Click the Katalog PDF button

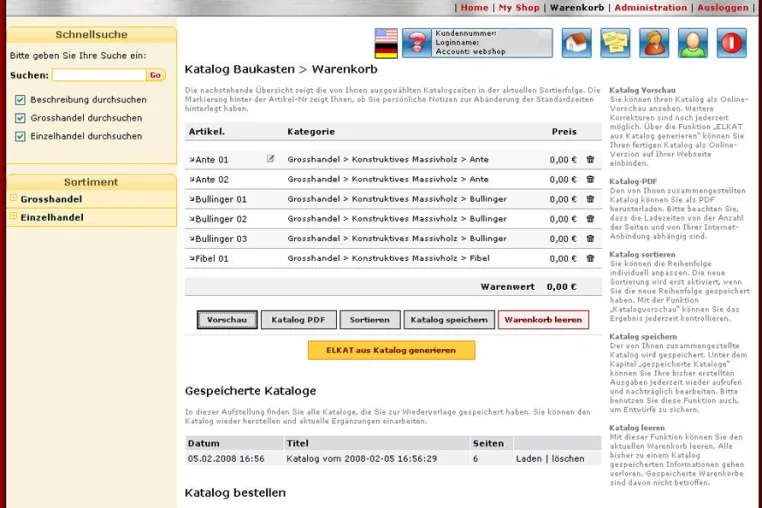[x=298, y=320]
